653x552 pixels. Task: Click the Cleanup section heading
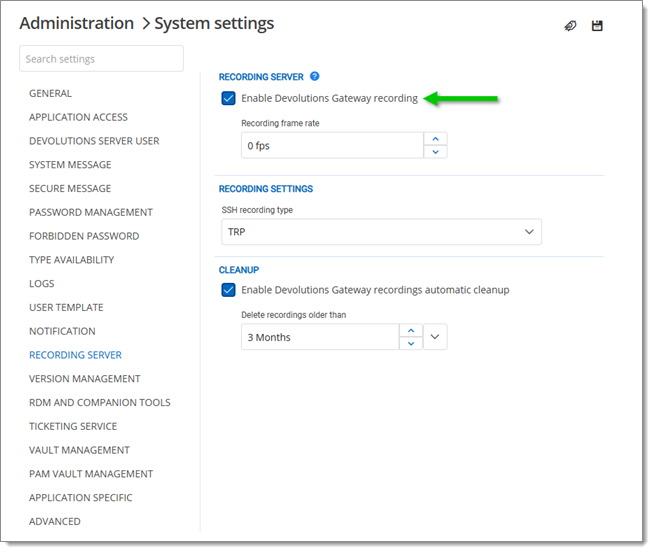point(239,270)
